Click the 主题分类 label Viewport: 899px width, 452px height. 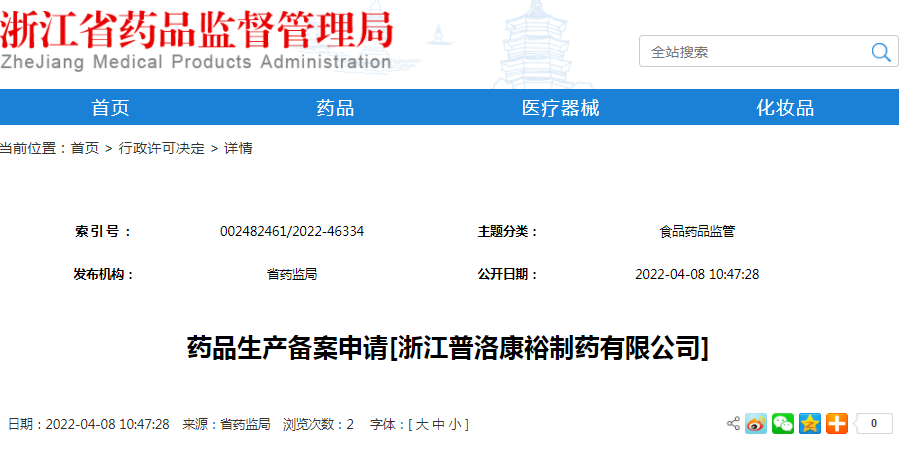pyautogui.click(x=507, y=232)
